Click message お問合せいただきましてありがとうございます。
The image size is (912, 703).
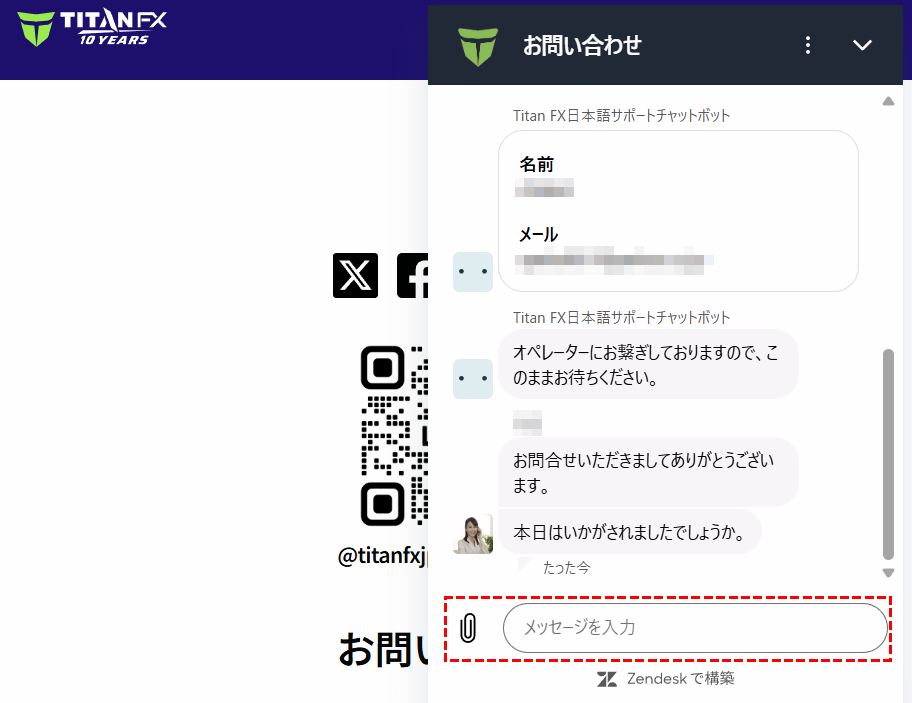tap(649, 472)
